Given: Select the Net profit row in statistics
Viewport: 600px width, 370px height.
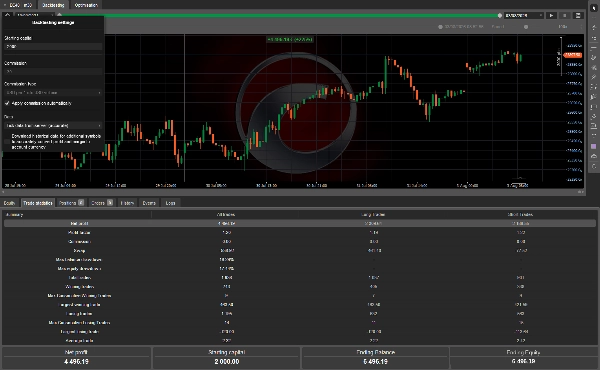Looking at the screenshot, I should pos(300,223).
